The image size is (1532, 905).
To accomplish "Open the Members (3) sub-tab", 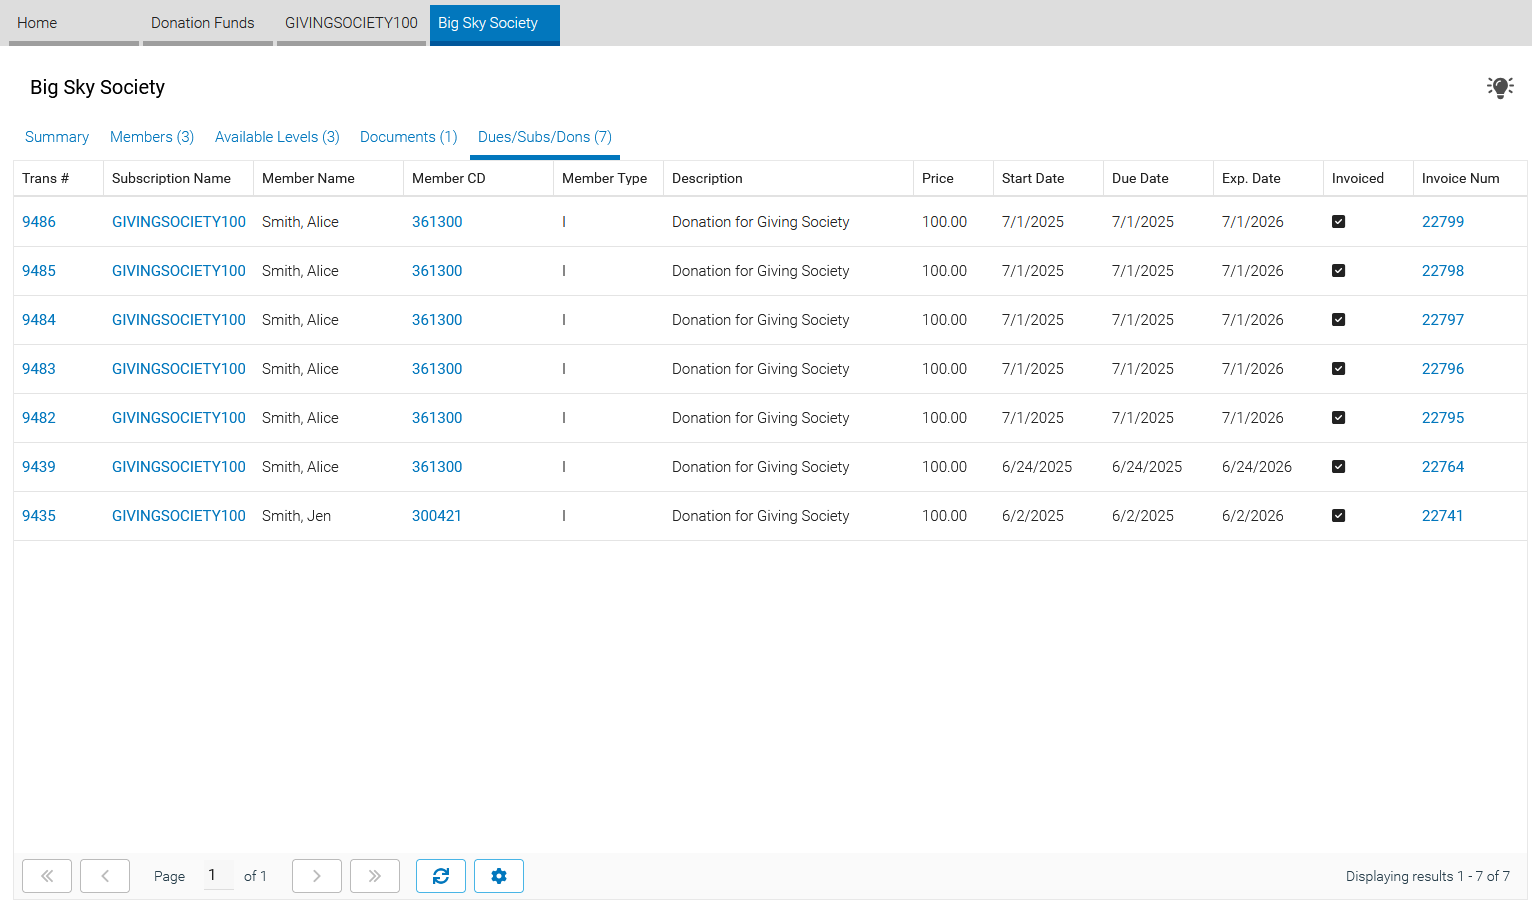I will pyautogui.click(x=152, y=137).
